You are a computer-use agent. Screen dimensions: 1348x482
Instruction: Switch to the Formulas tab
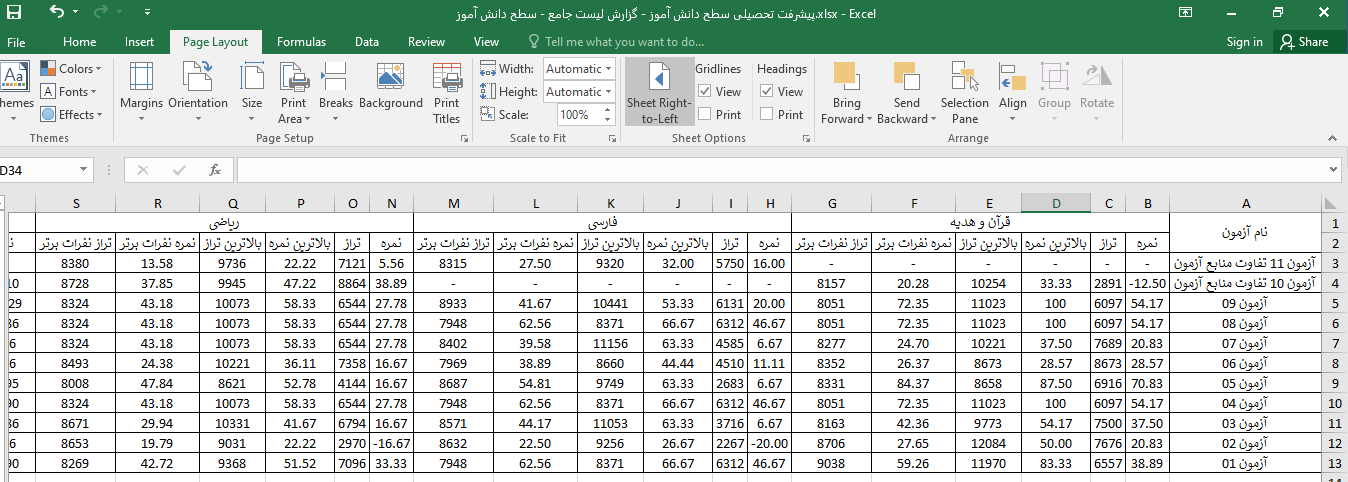[301, 42]
